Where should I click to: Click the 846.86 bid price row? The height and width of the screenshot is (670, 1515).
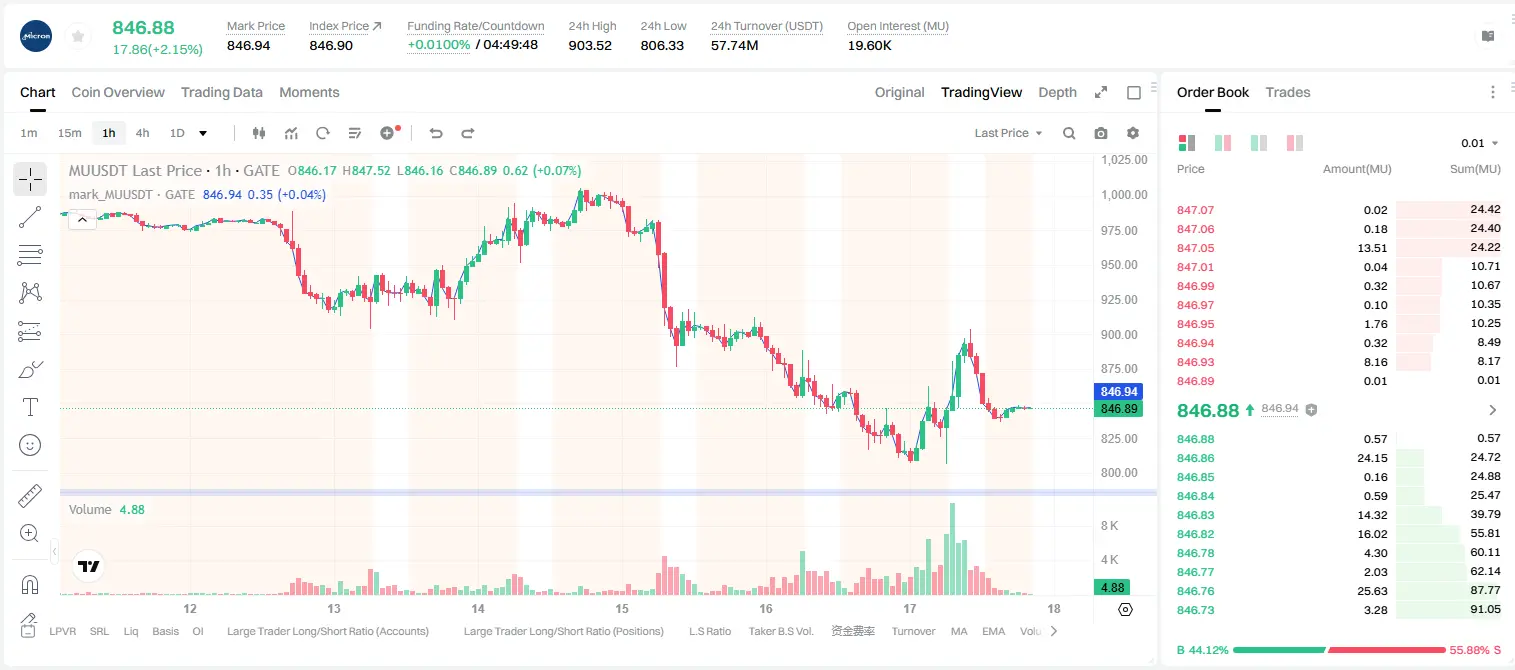point(1339,457)
